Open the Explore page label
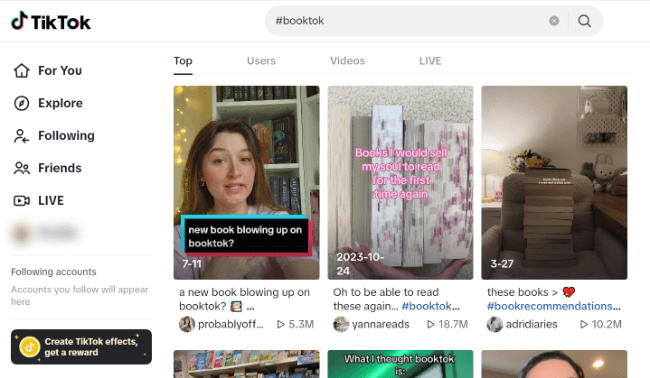This screenshot has width=650, height=378. pos(61,103)
